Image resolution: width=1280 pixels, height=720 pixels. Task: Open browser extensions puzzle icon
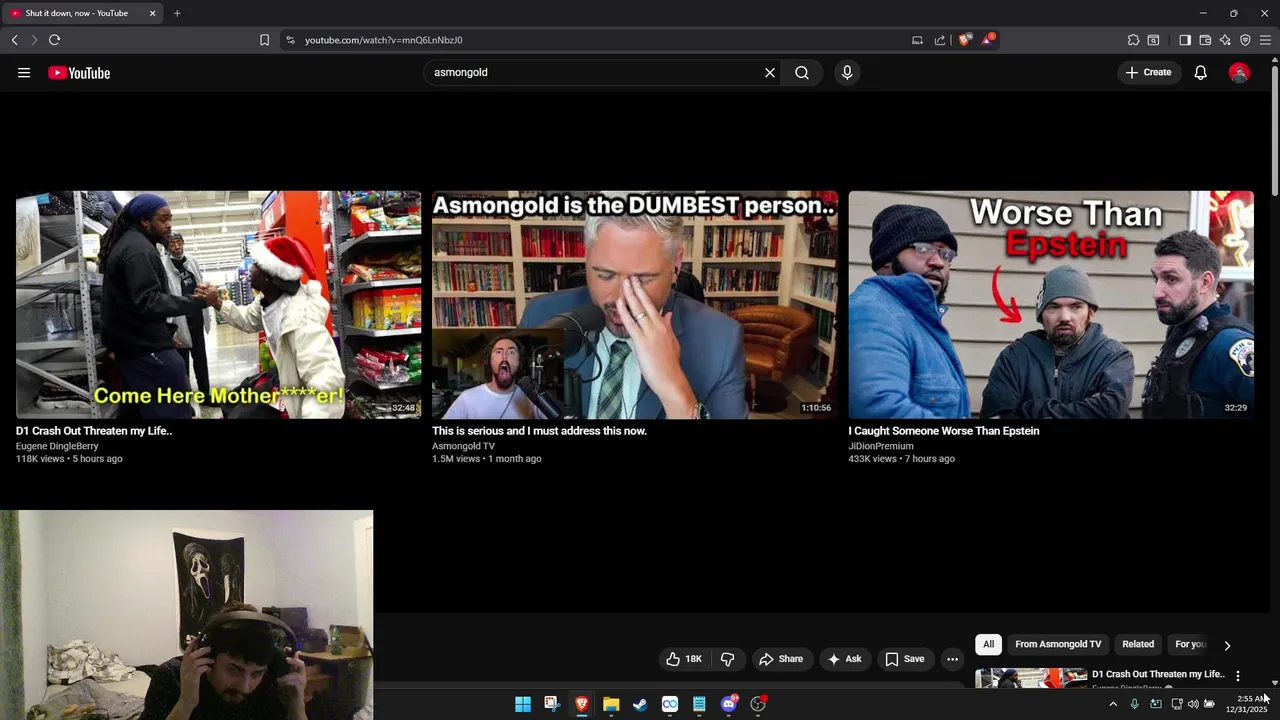(1133, 40)
